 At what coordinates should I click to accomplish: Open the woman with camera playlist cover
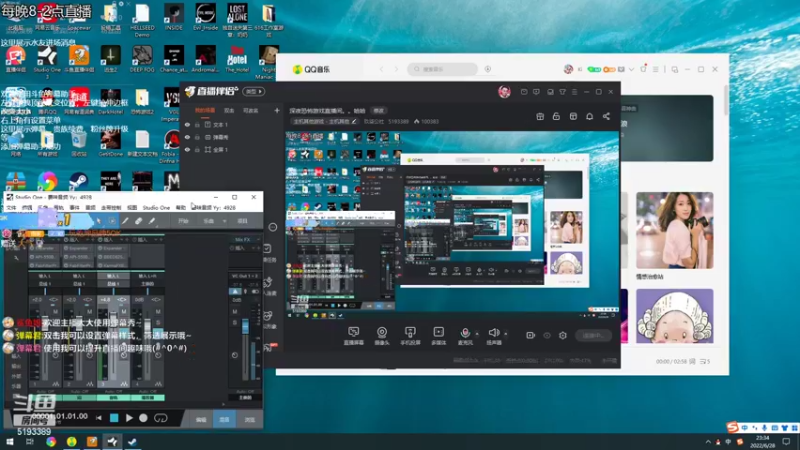click(674, 230)
